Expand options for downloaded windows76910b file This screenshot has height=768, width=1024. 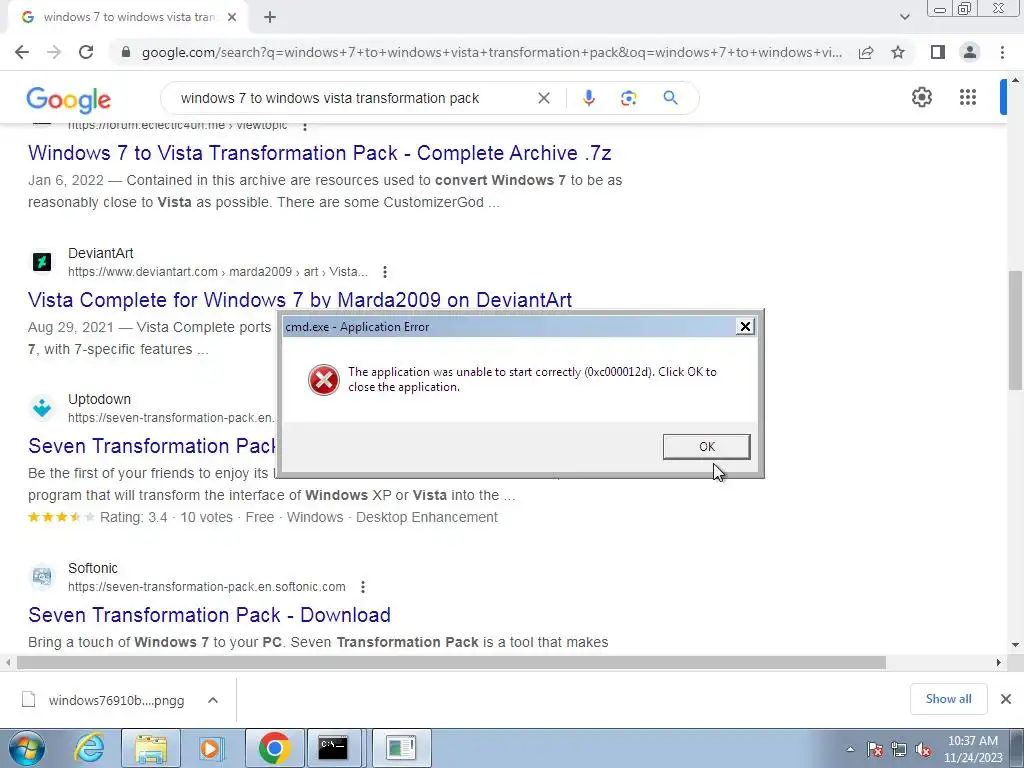[x=212, y=700]
